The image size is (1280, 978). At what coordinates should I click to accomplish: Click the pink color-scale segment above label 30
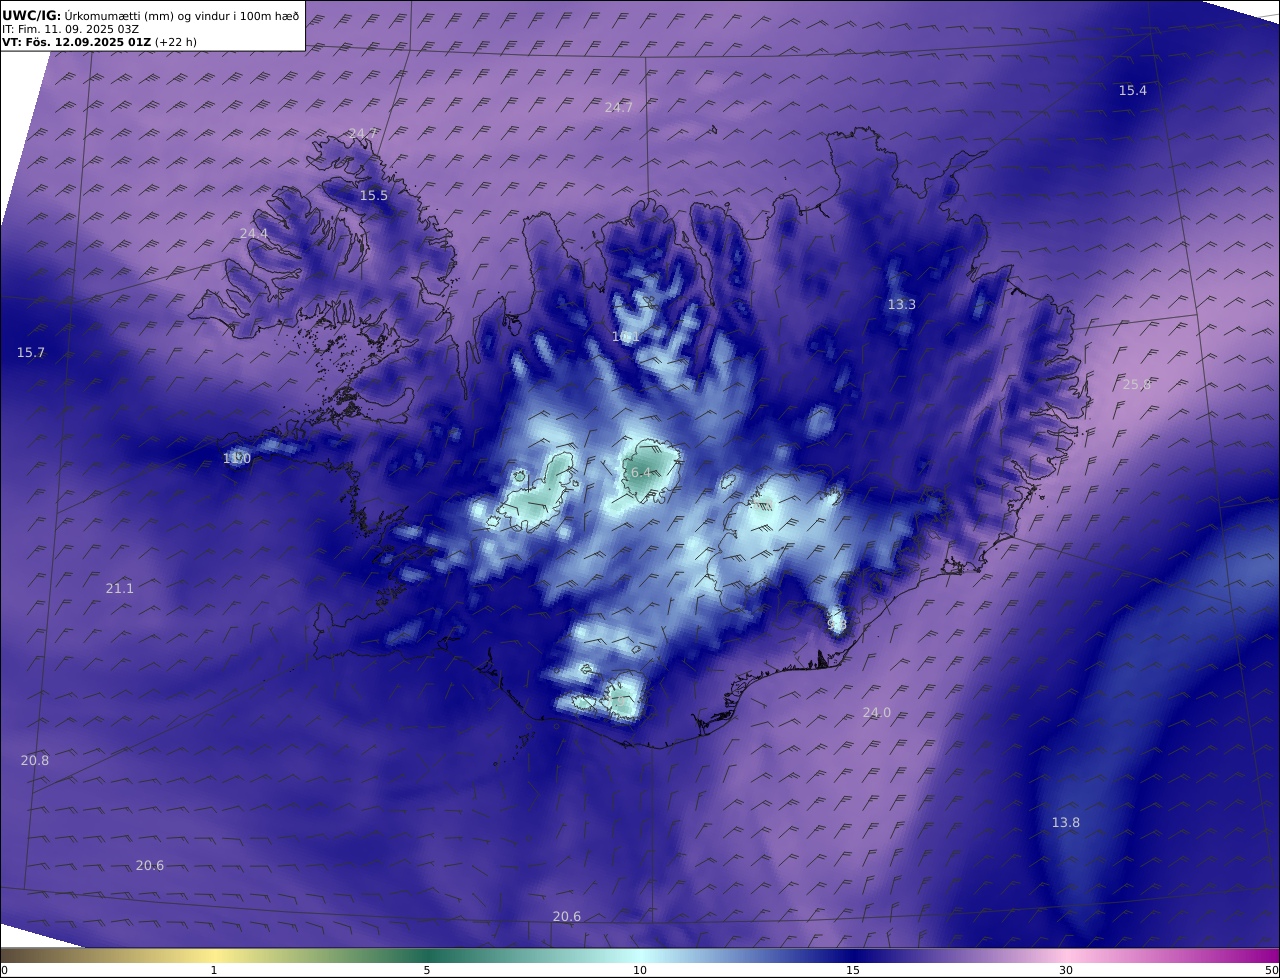1066,955
